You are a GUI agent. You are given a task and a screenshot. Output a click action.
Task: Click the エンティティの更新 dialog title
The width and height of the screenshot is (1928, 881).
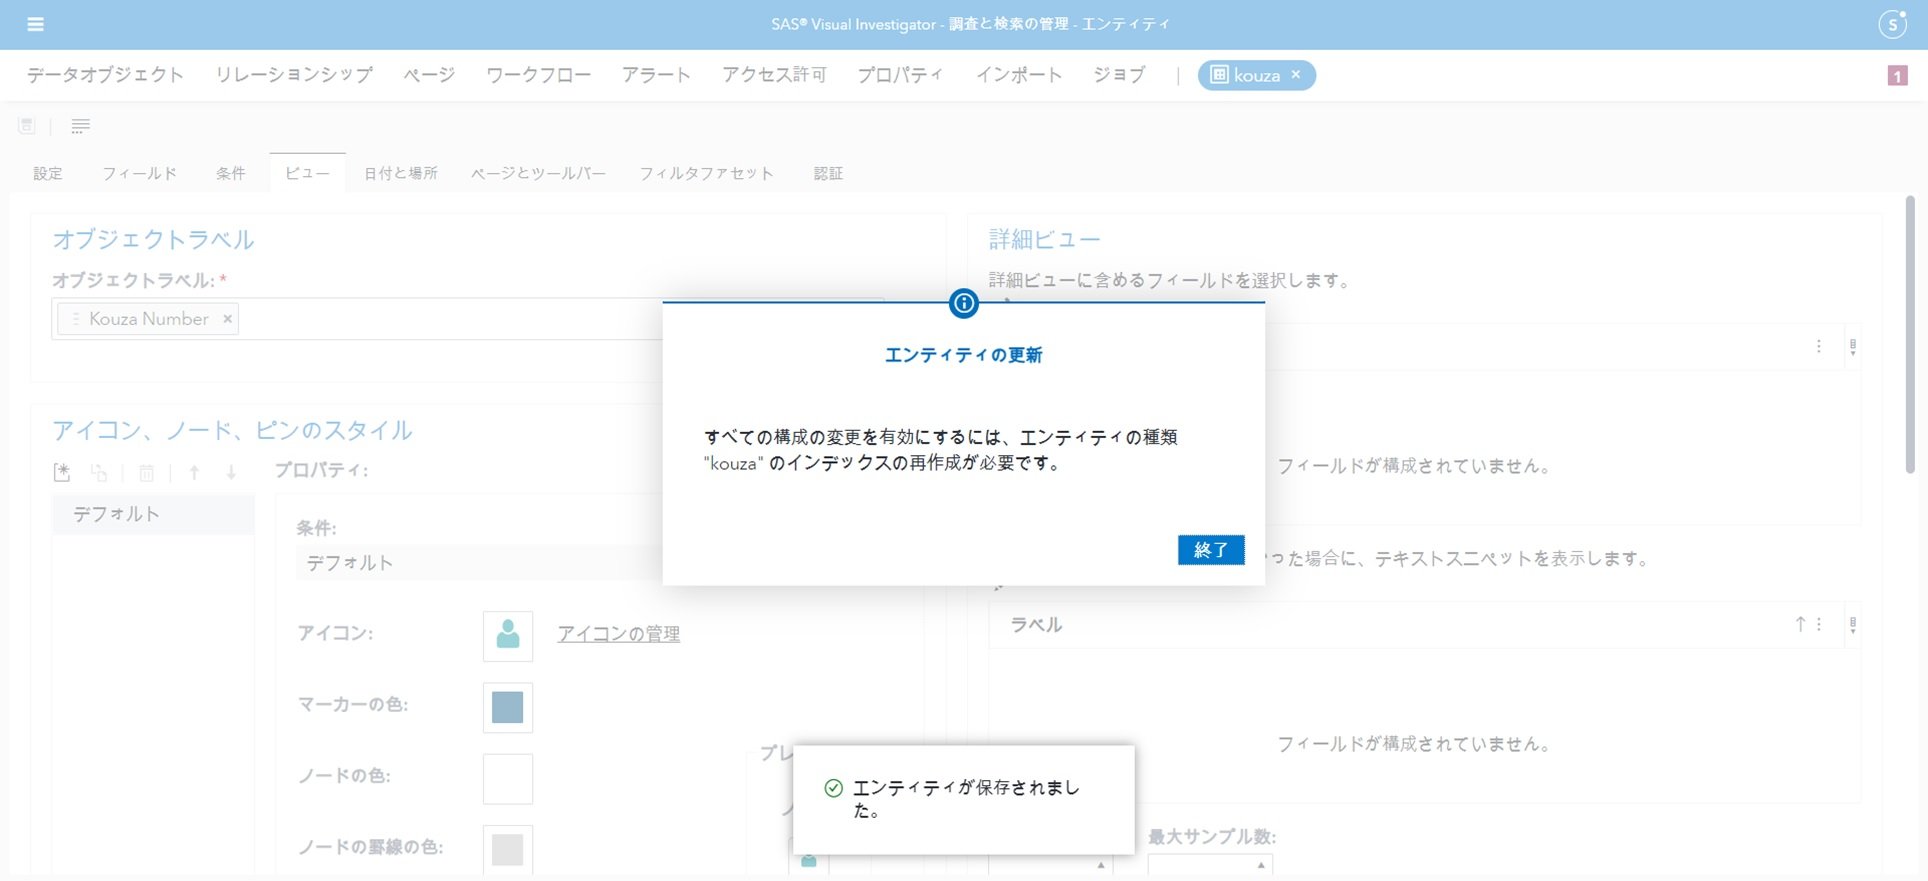click(964, 355)
